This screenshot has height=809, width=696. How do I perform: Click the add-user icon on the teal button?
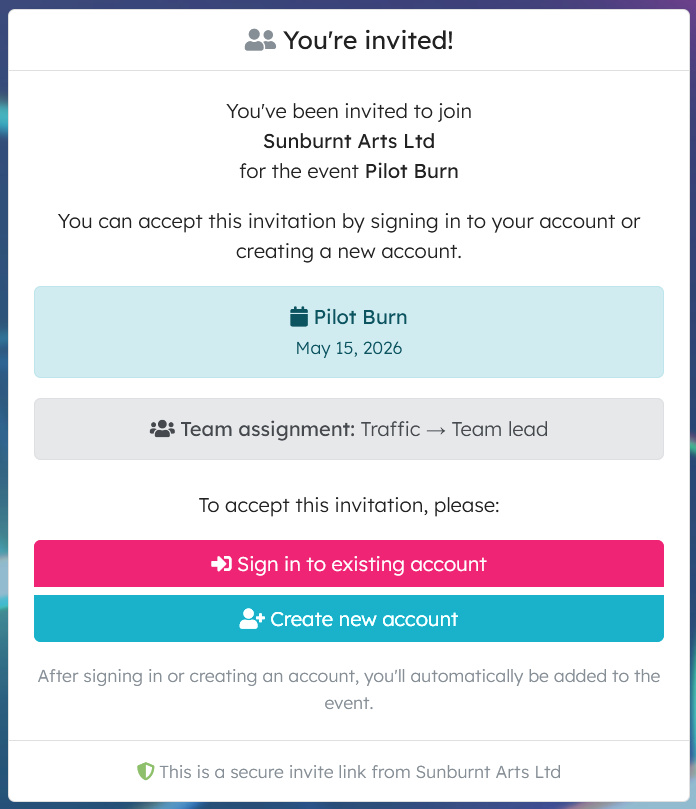click(248, 618)
